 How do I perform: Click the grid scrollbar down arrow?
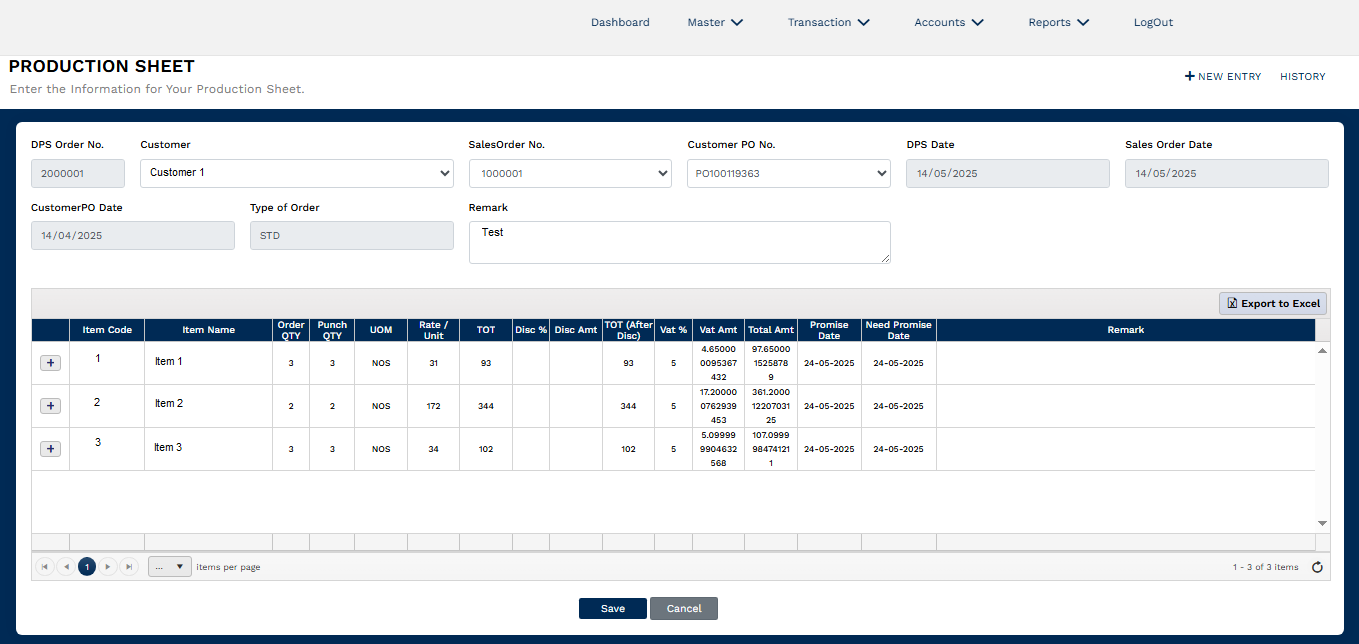[x=1322, y=523]
